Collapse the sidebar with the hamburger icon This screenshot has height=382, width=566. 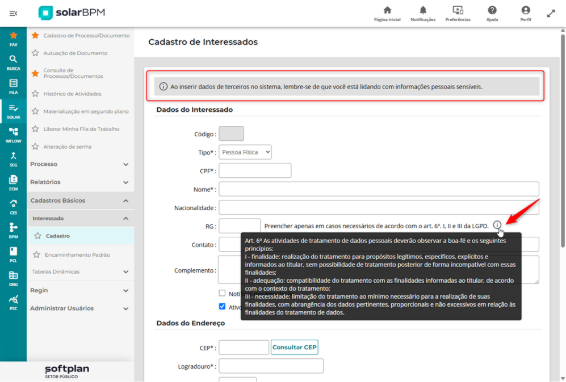click(13, 13)
